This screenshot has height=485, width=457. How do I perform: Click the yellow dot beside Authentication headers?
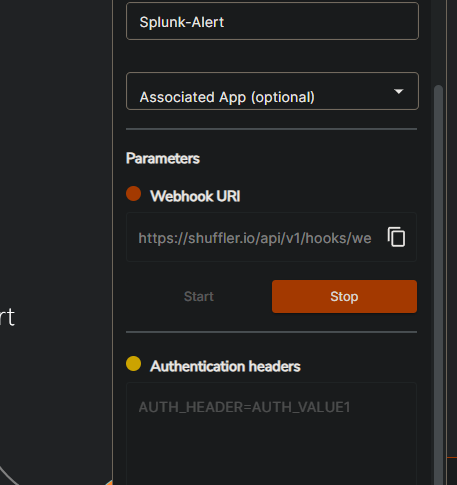[133, 364]
